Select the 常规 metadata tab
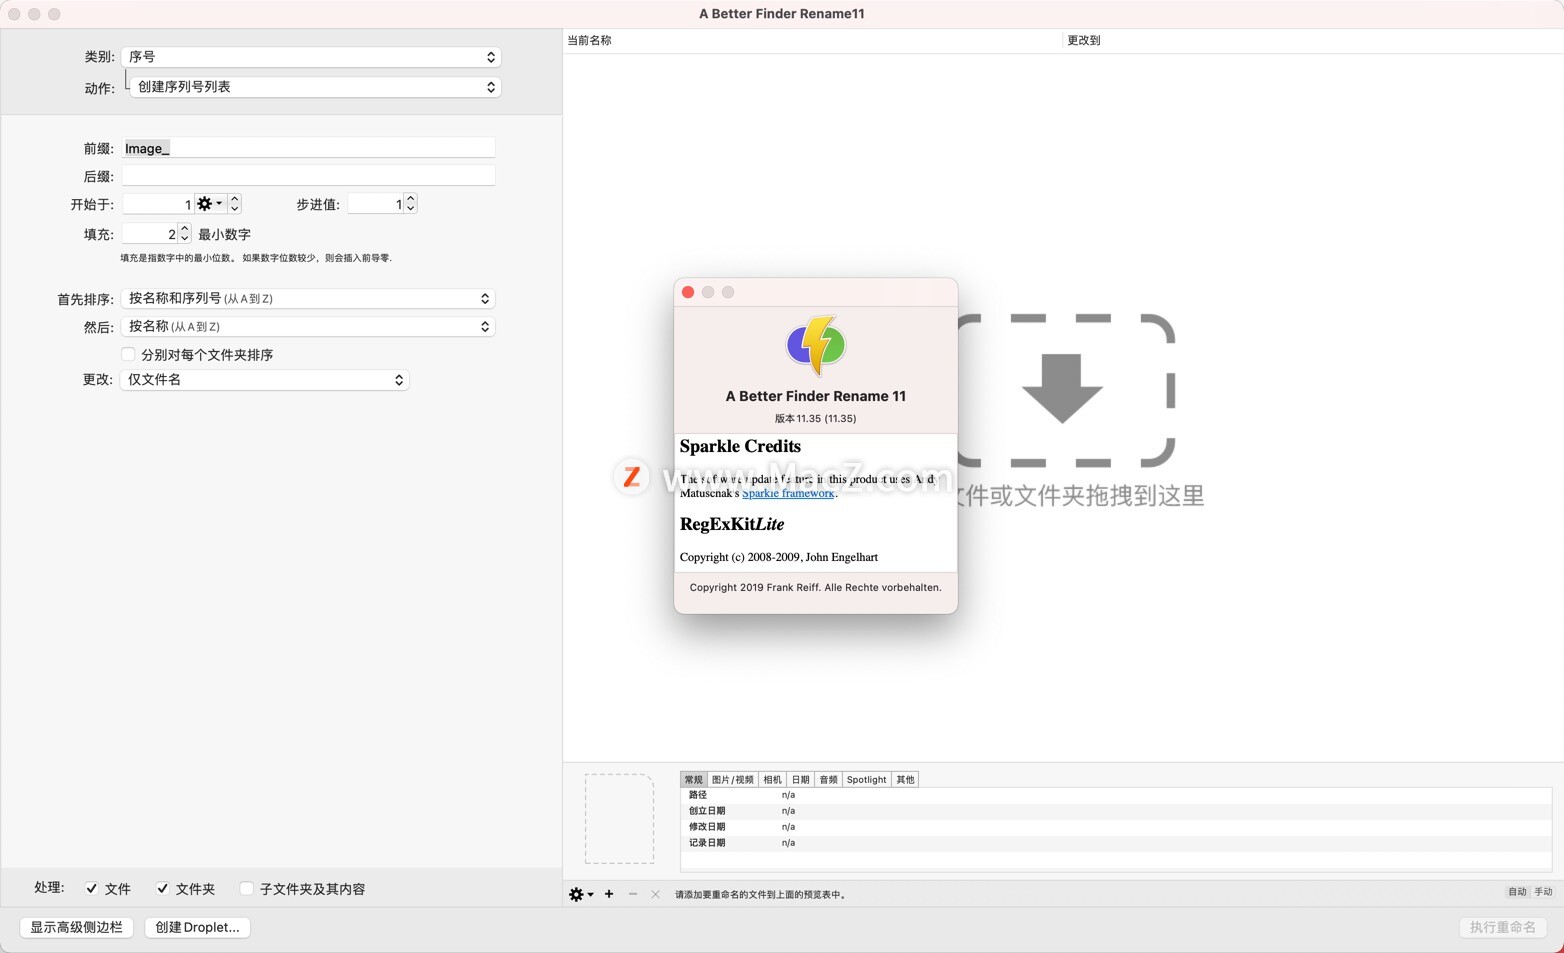The image size is (1564, 953). pyautogui.click(x=694, y=779)
